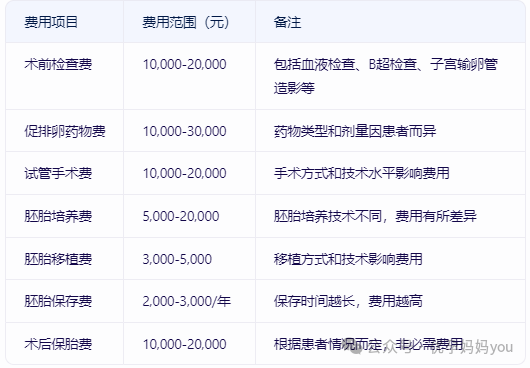Click the 费用项目 column header
The height and width of the screenshot is (368, 530).
(51, 22)
